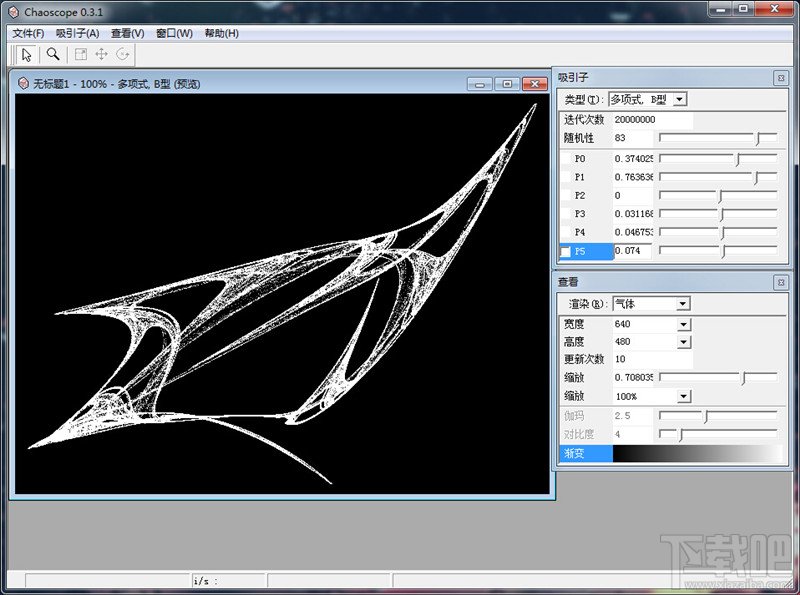Click the document icon of 无标题1 window
This screenshot has height=595, width=800.
coord(23,84)
